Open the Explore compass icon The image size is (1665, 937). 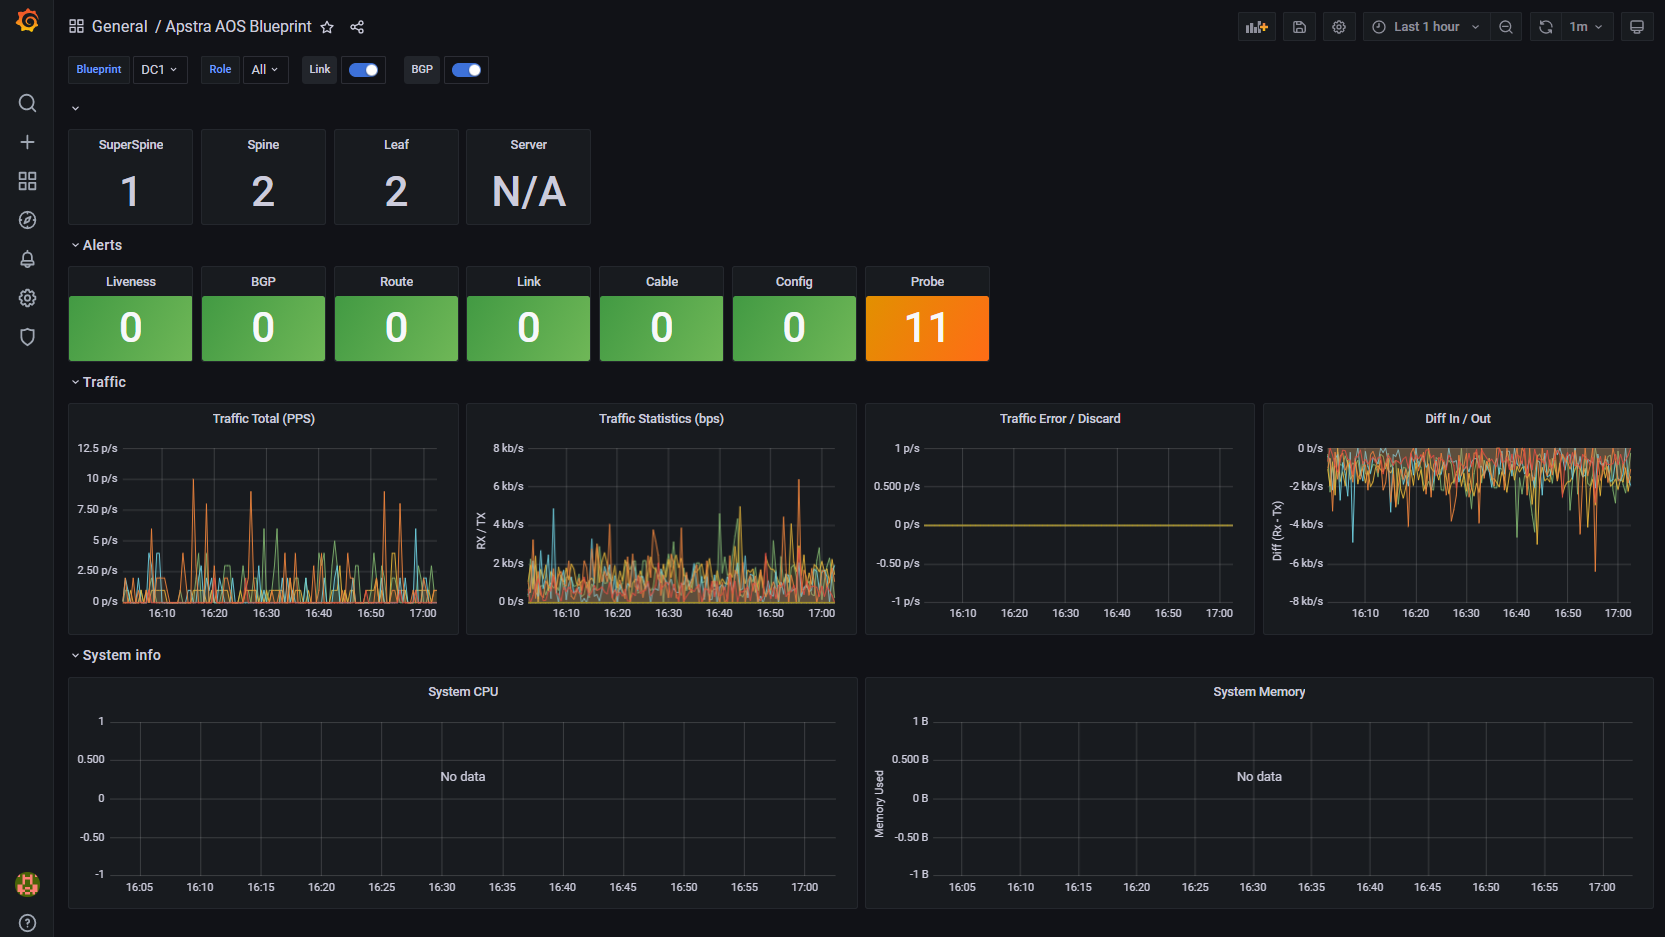(27, 220)
